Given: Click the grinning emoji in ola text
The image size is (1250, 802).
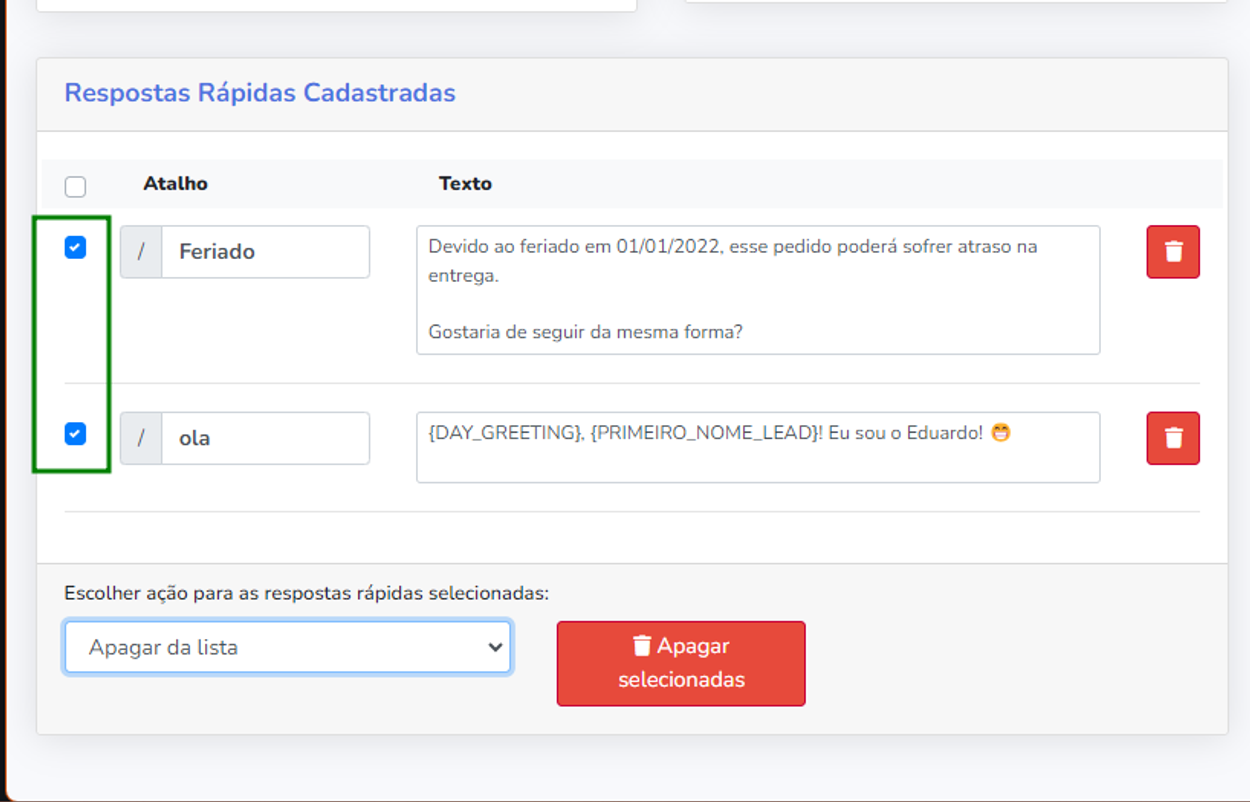Looking at the screenshot, I should (1000, 434).
